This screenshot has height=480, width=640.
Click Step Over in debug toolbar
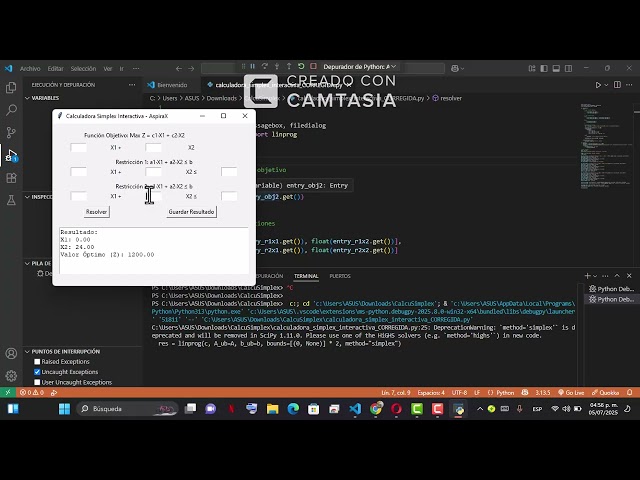[x=265, y=67]
